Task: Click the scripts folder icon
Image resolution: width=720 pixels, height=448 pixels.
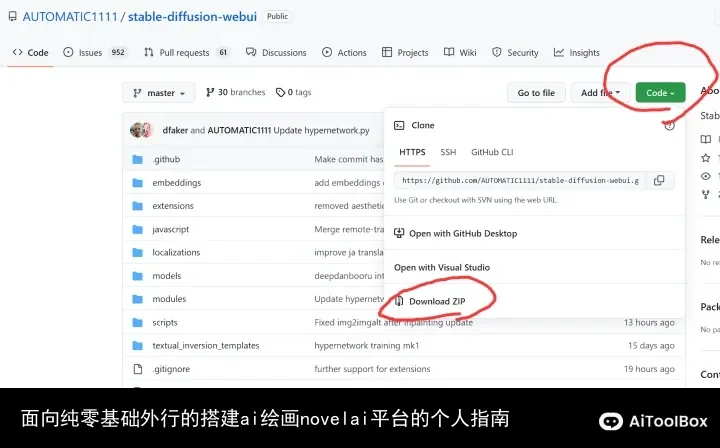Action: pyautogui.click(x=137, y=323)
